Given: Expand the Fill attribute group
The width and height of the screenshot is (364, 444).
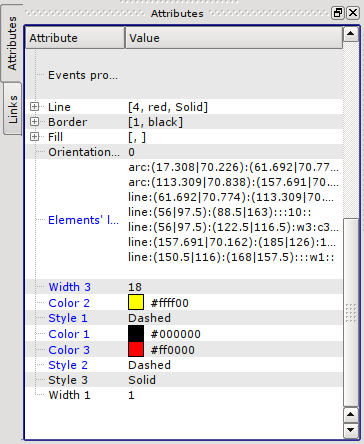Looking at the screenshot, I should click(x=34, y=137).
